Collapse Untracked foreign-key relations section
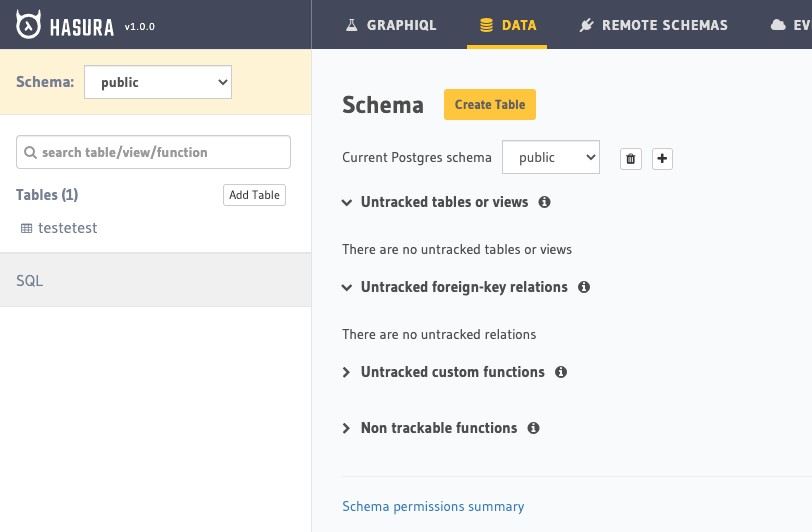This screenshot has height=532, width=812. click(x=346, y=287)
